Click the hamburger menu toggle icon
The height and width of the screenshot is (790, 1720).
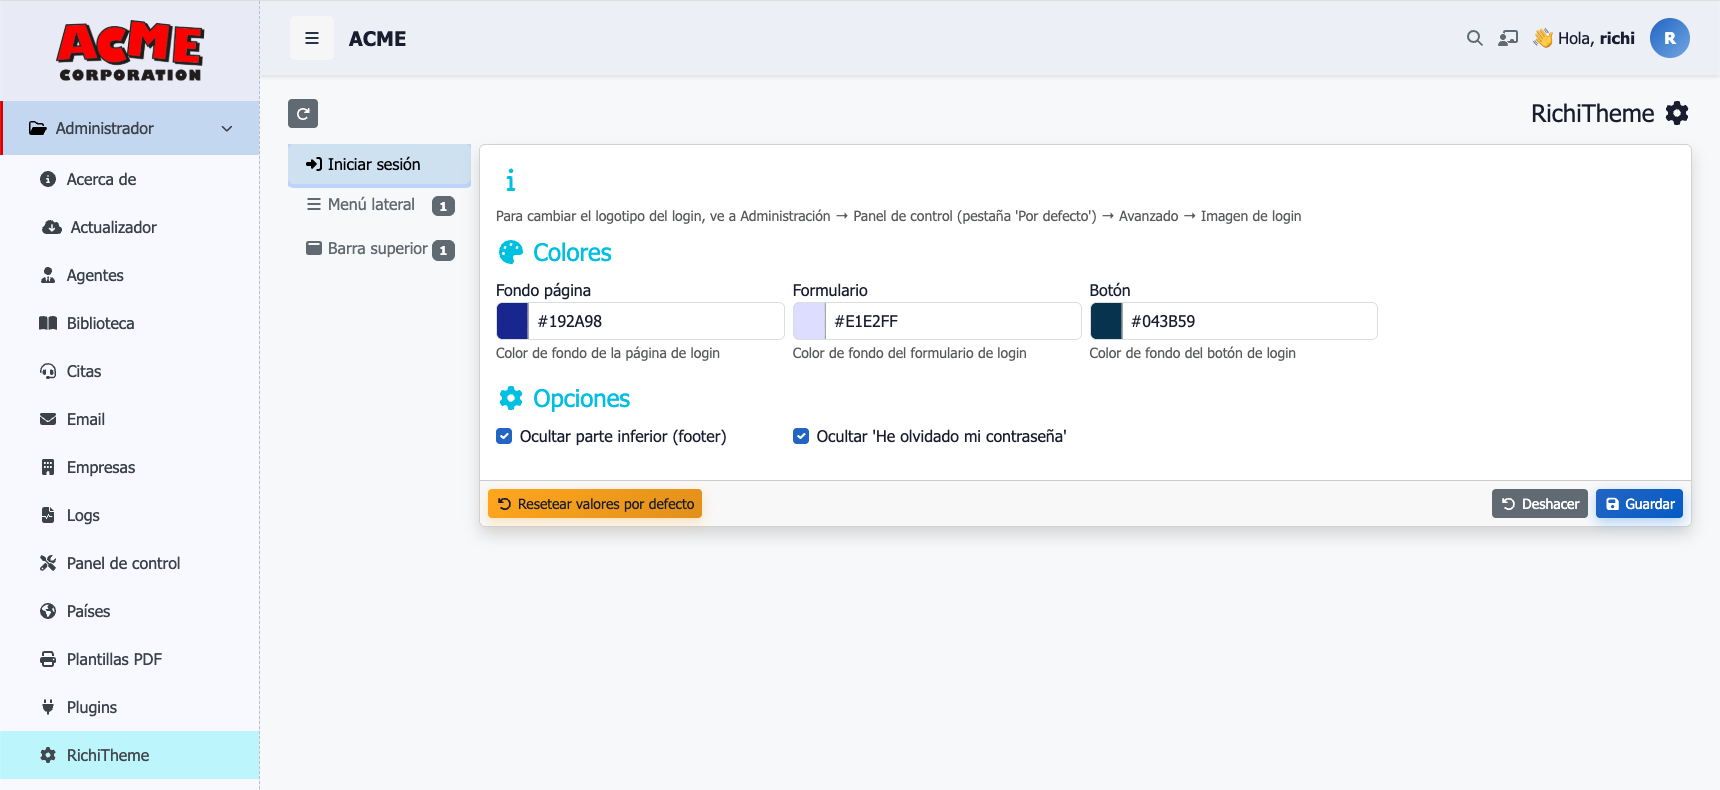312,38
